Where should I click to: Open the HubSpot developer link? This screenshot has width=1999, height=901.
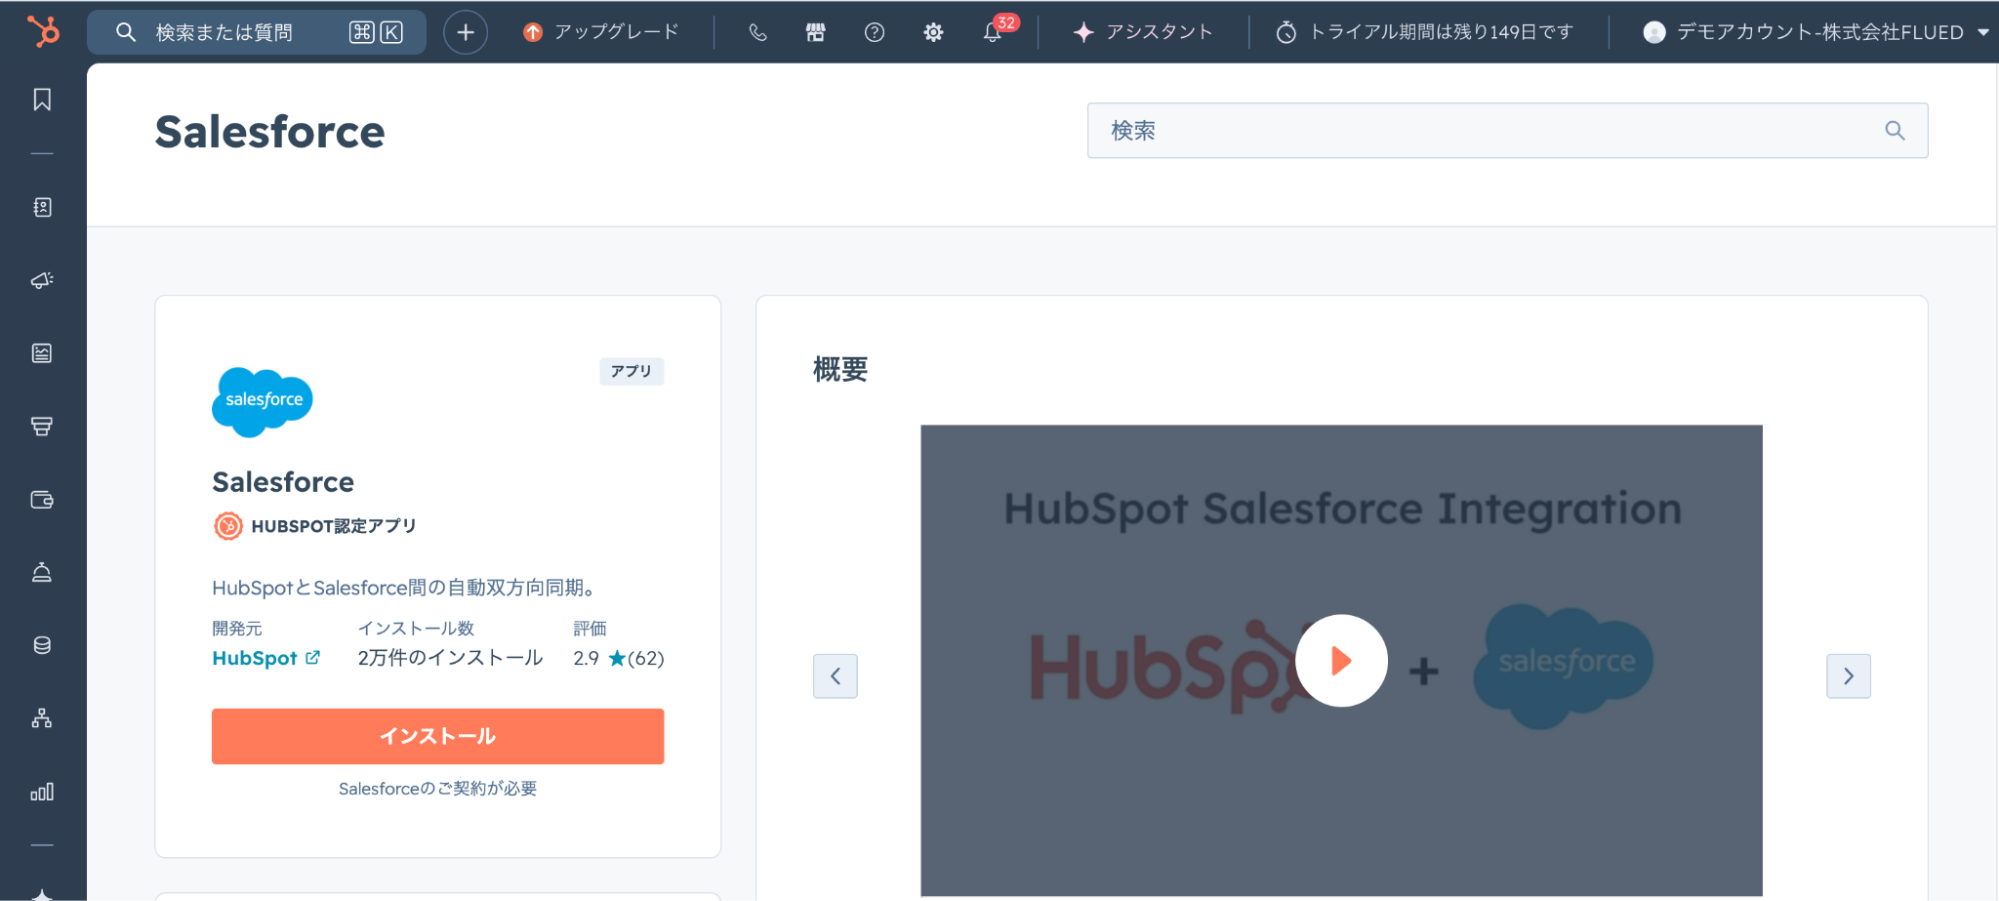(255, 658)
